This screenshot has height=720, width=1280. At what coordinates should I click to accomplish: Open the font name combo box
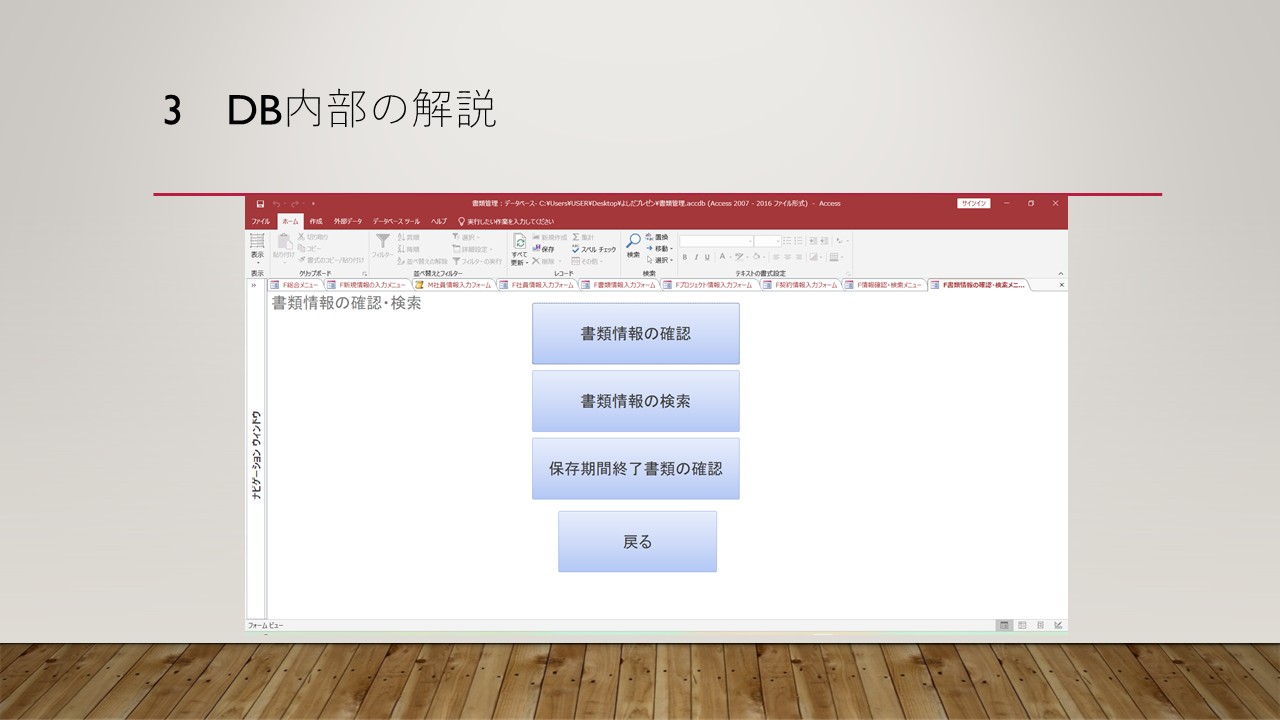click(x=716, y=241)
